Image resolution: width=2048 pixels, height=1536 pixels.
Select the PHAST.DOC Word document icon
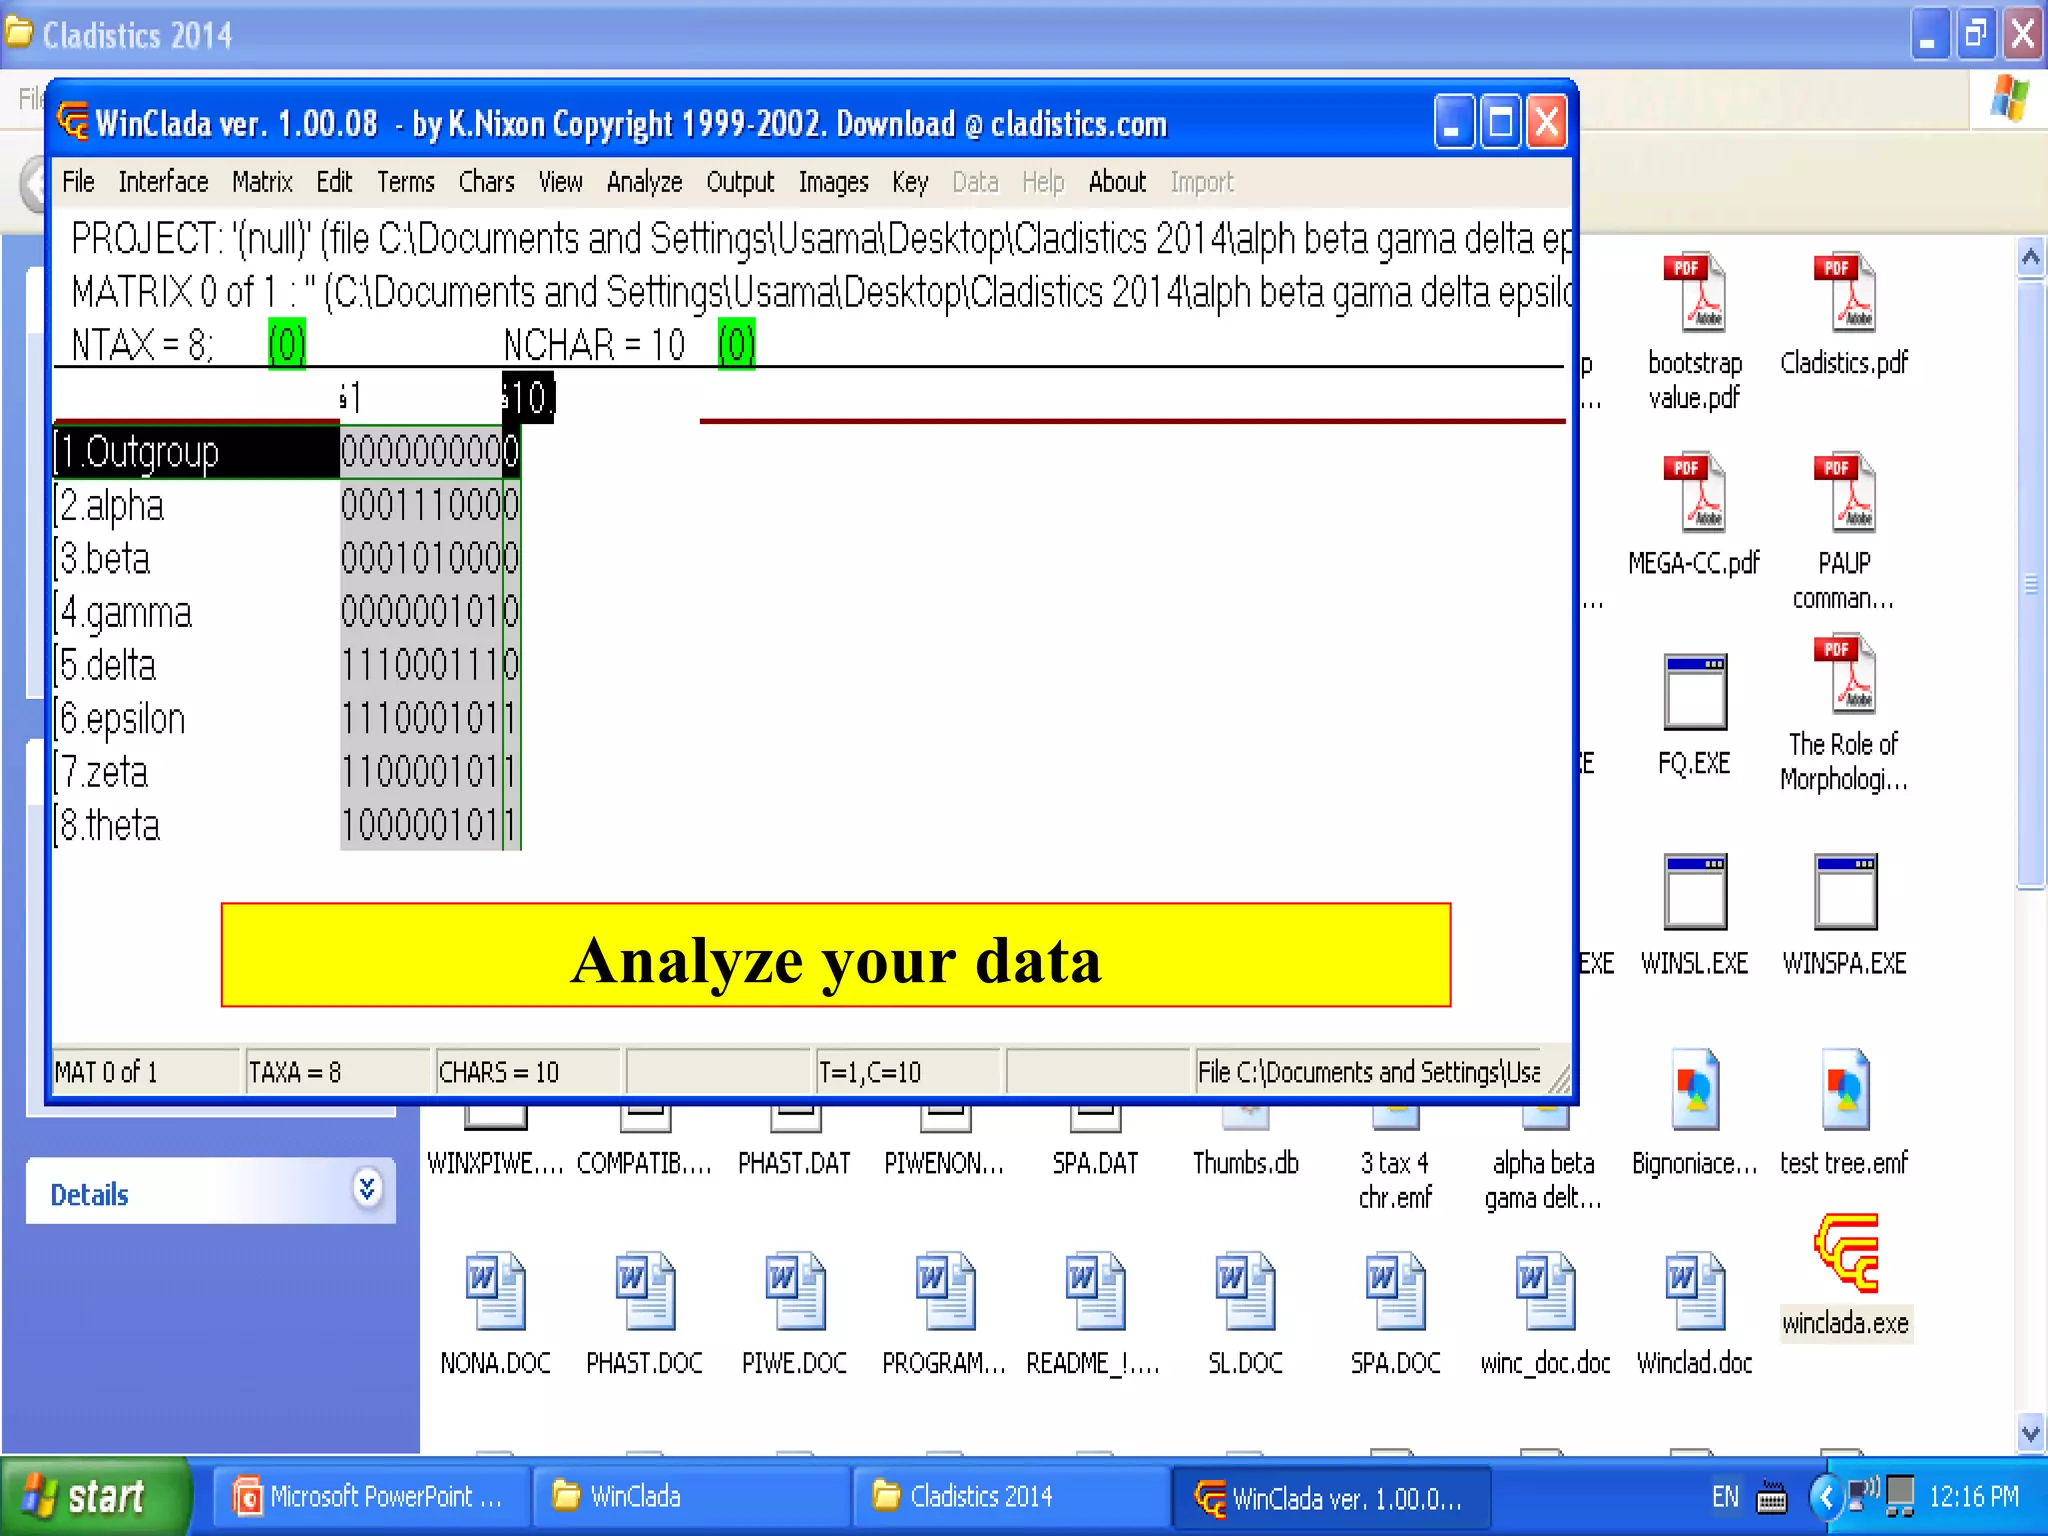point(645,1290)
